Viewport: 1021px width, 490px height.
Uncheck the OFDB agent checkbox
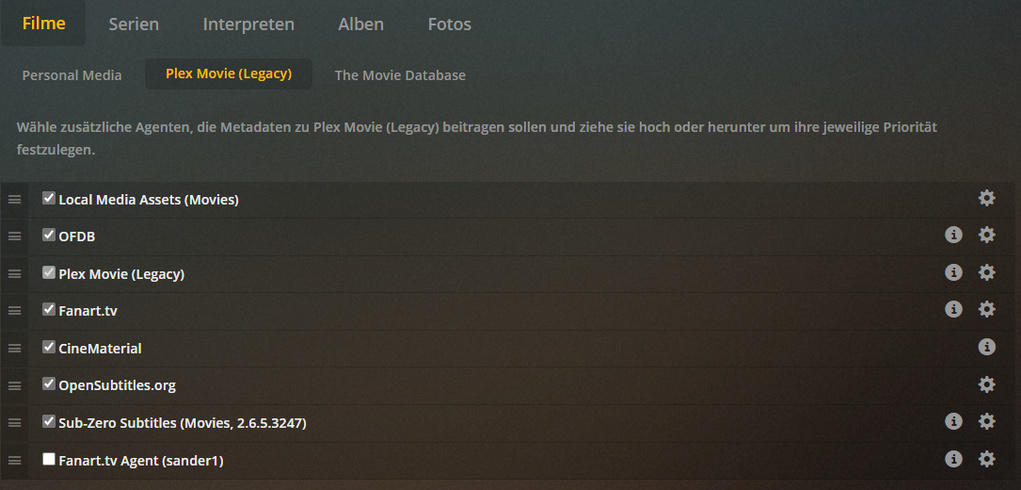click(x=48, y=235)
